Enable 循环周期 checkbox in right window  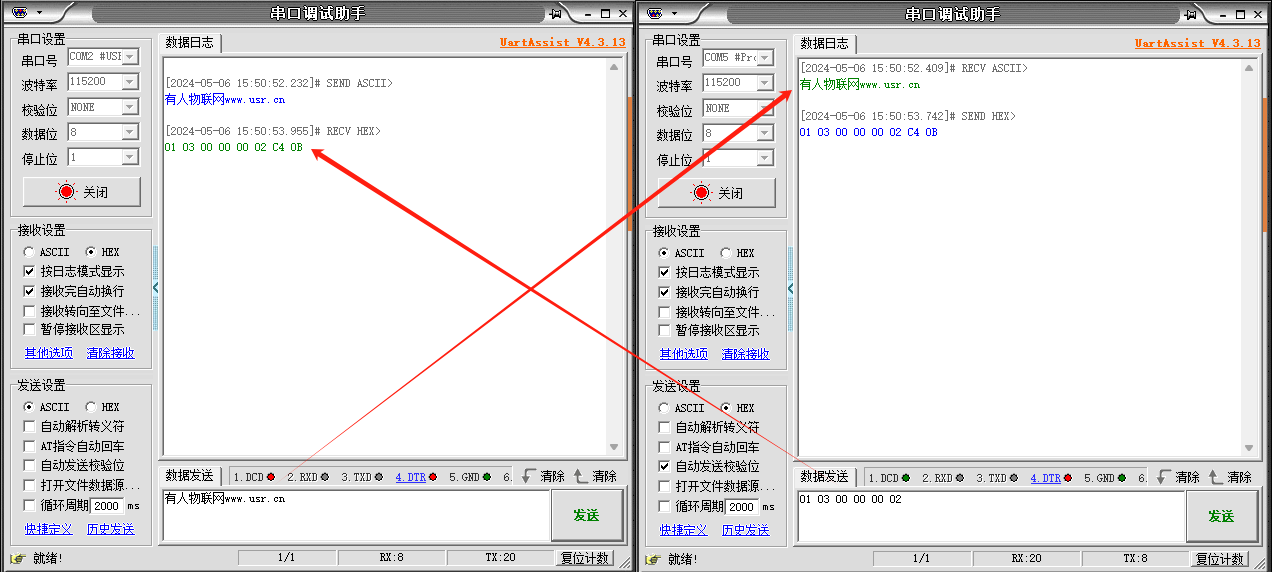664,506
